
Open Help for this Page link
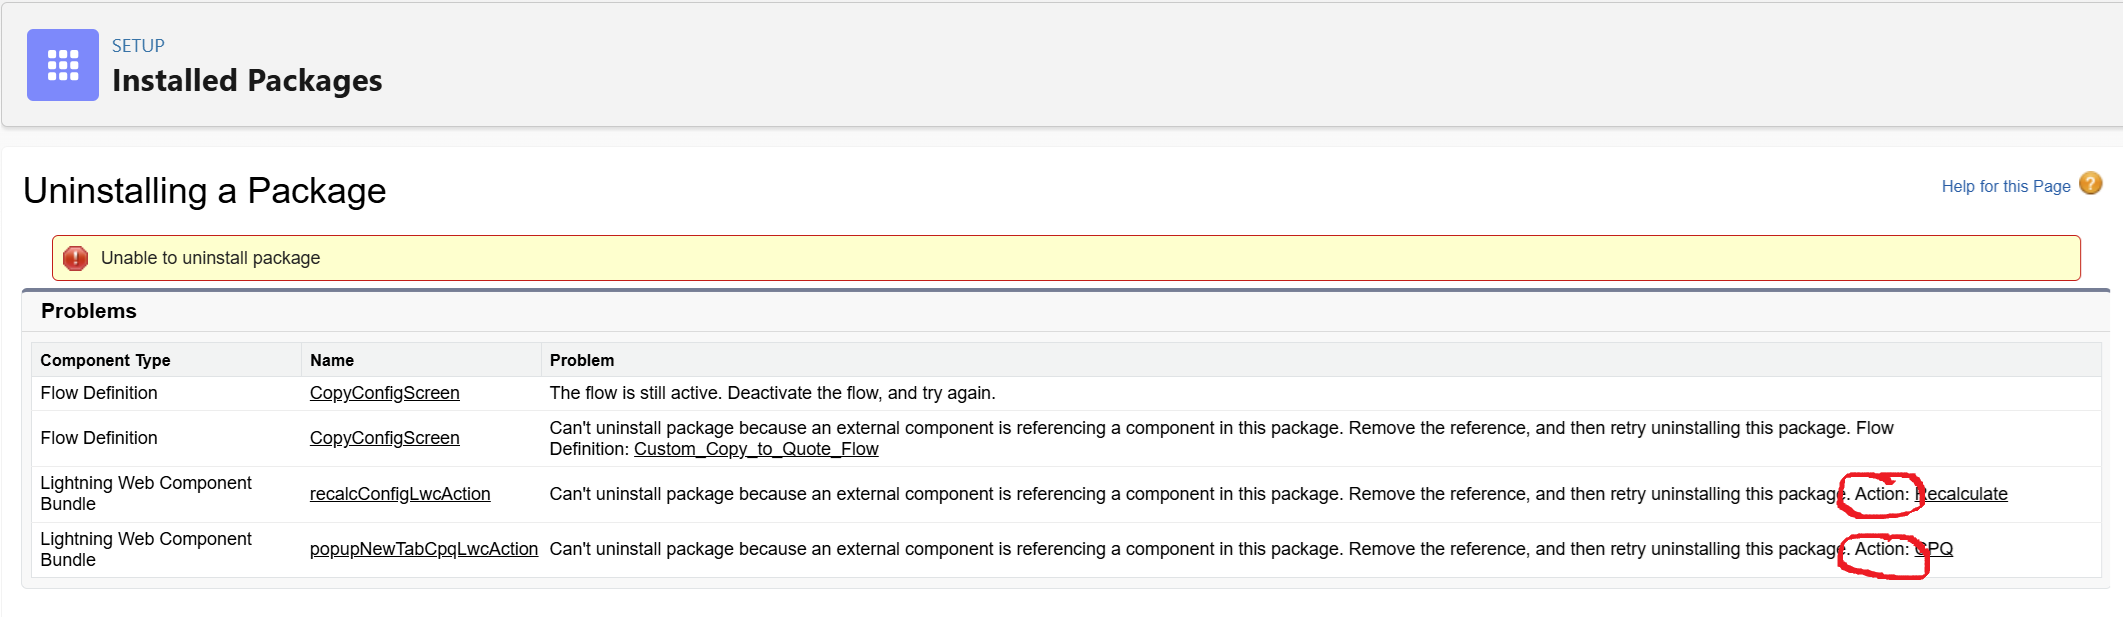tap(2005, 186)
